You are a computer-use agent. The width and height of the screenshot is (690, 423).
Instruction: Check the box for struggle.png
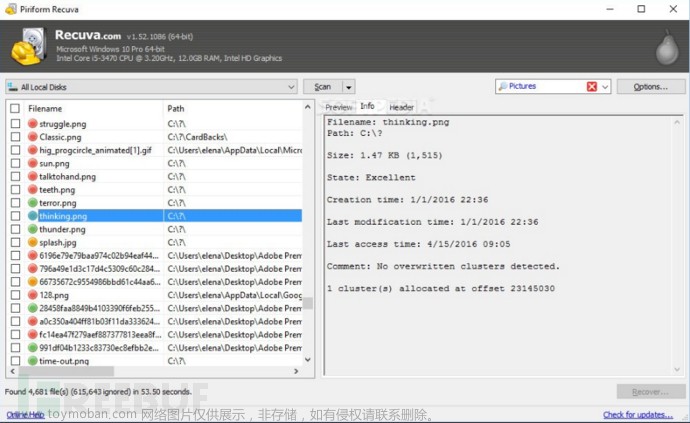click(15, 124)
